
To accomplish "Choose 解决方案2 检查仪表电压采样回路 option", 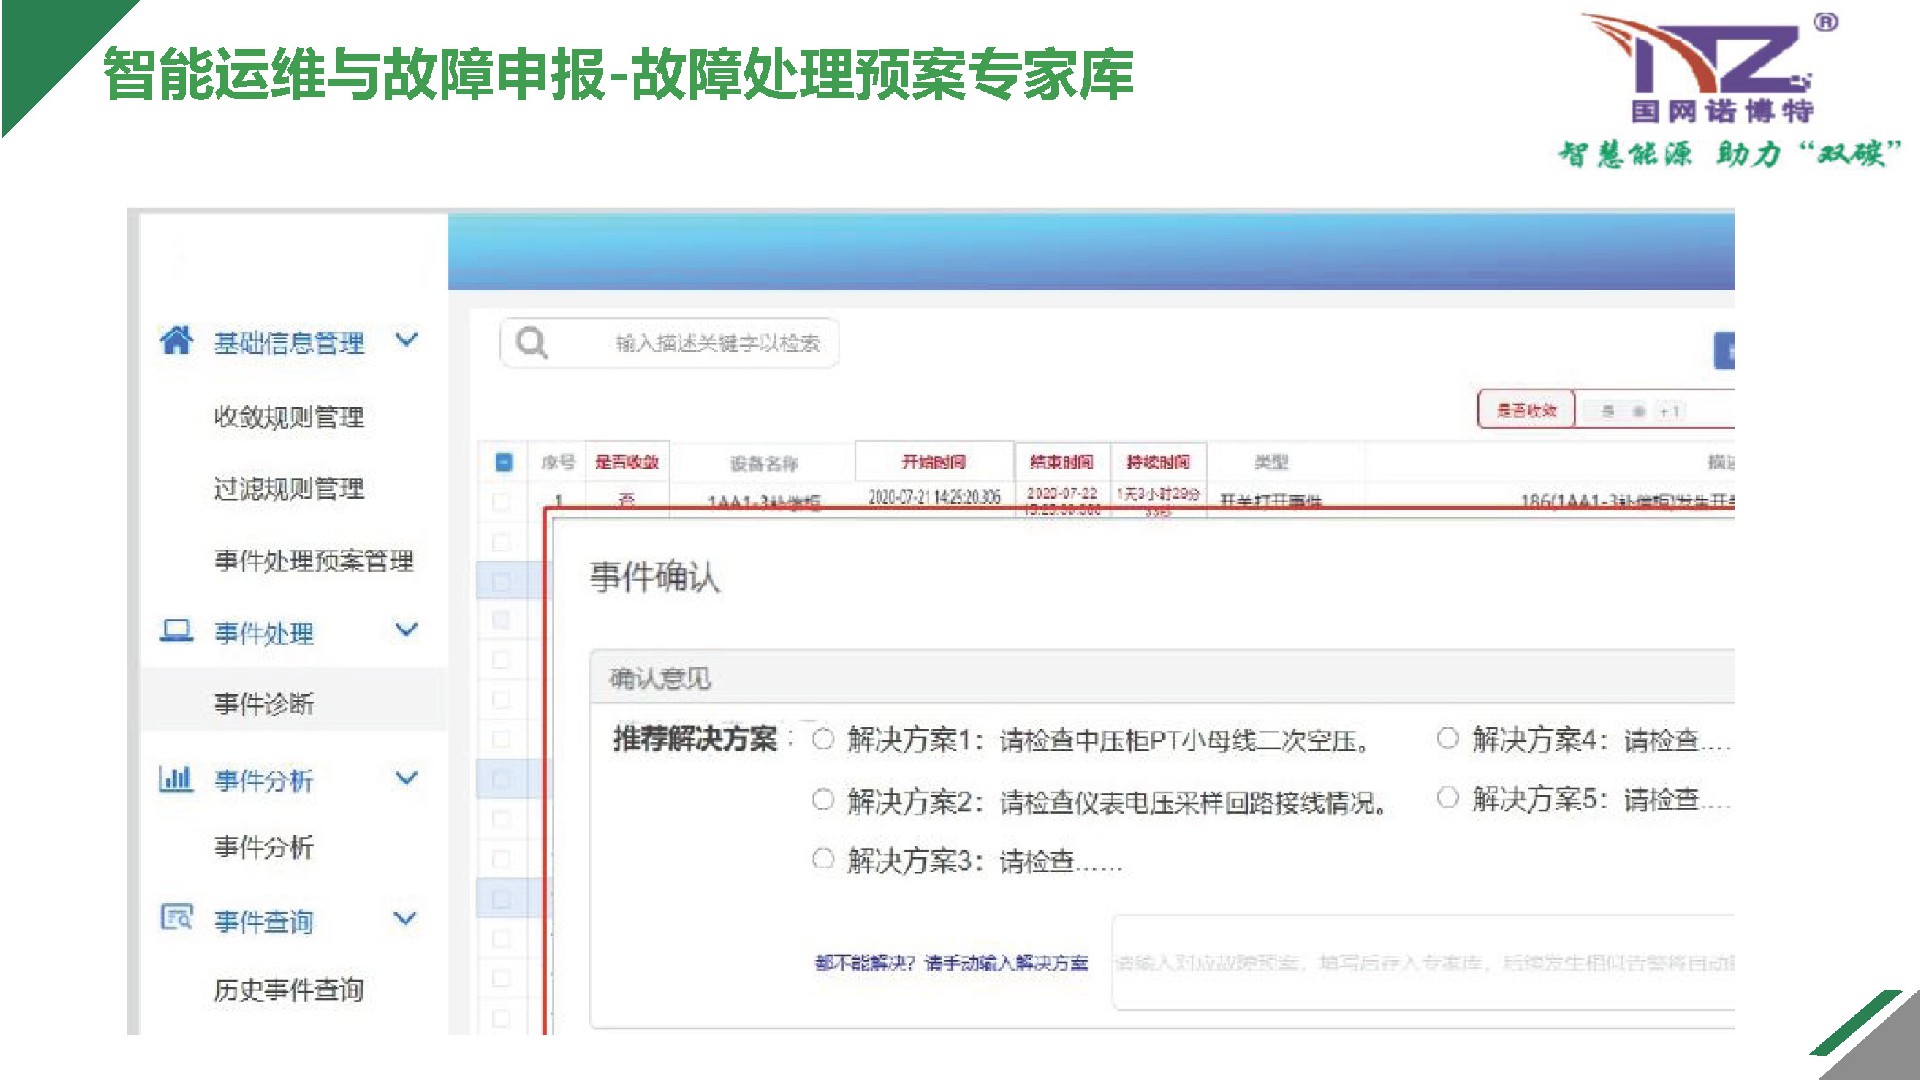I will [x=823, y=800].
